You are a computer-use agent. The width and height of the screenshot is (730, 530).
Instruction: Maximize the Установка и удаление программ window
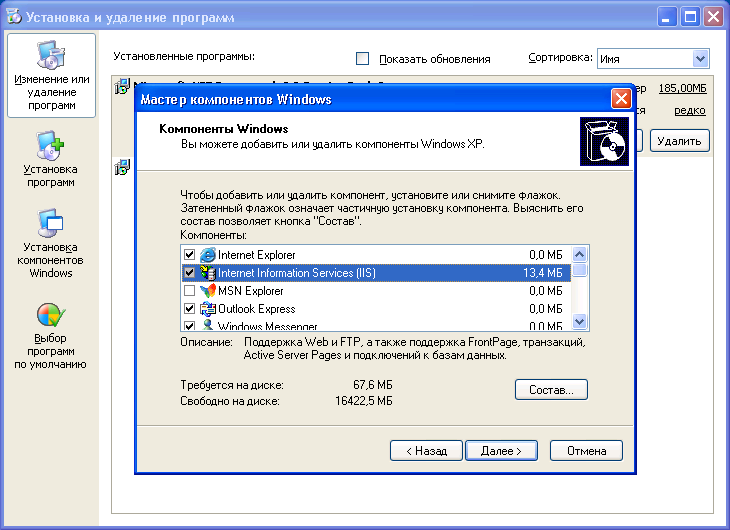pyautogui.click(x=690, y=17)
